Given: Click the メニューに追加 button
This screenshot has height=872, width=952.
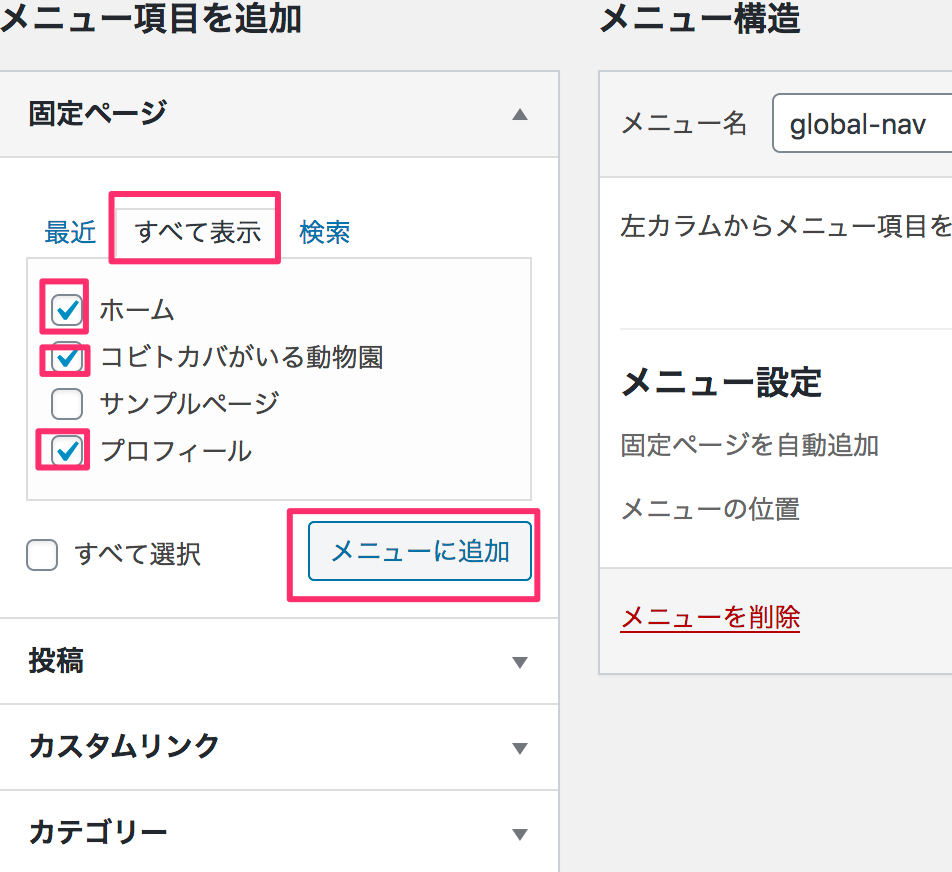Looking at the screenshot, I should coord(420,551).
